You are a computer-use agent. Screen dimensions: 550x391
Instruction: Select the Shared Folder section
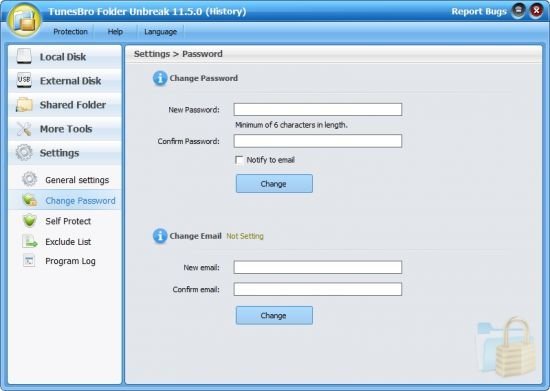[65, 105]
